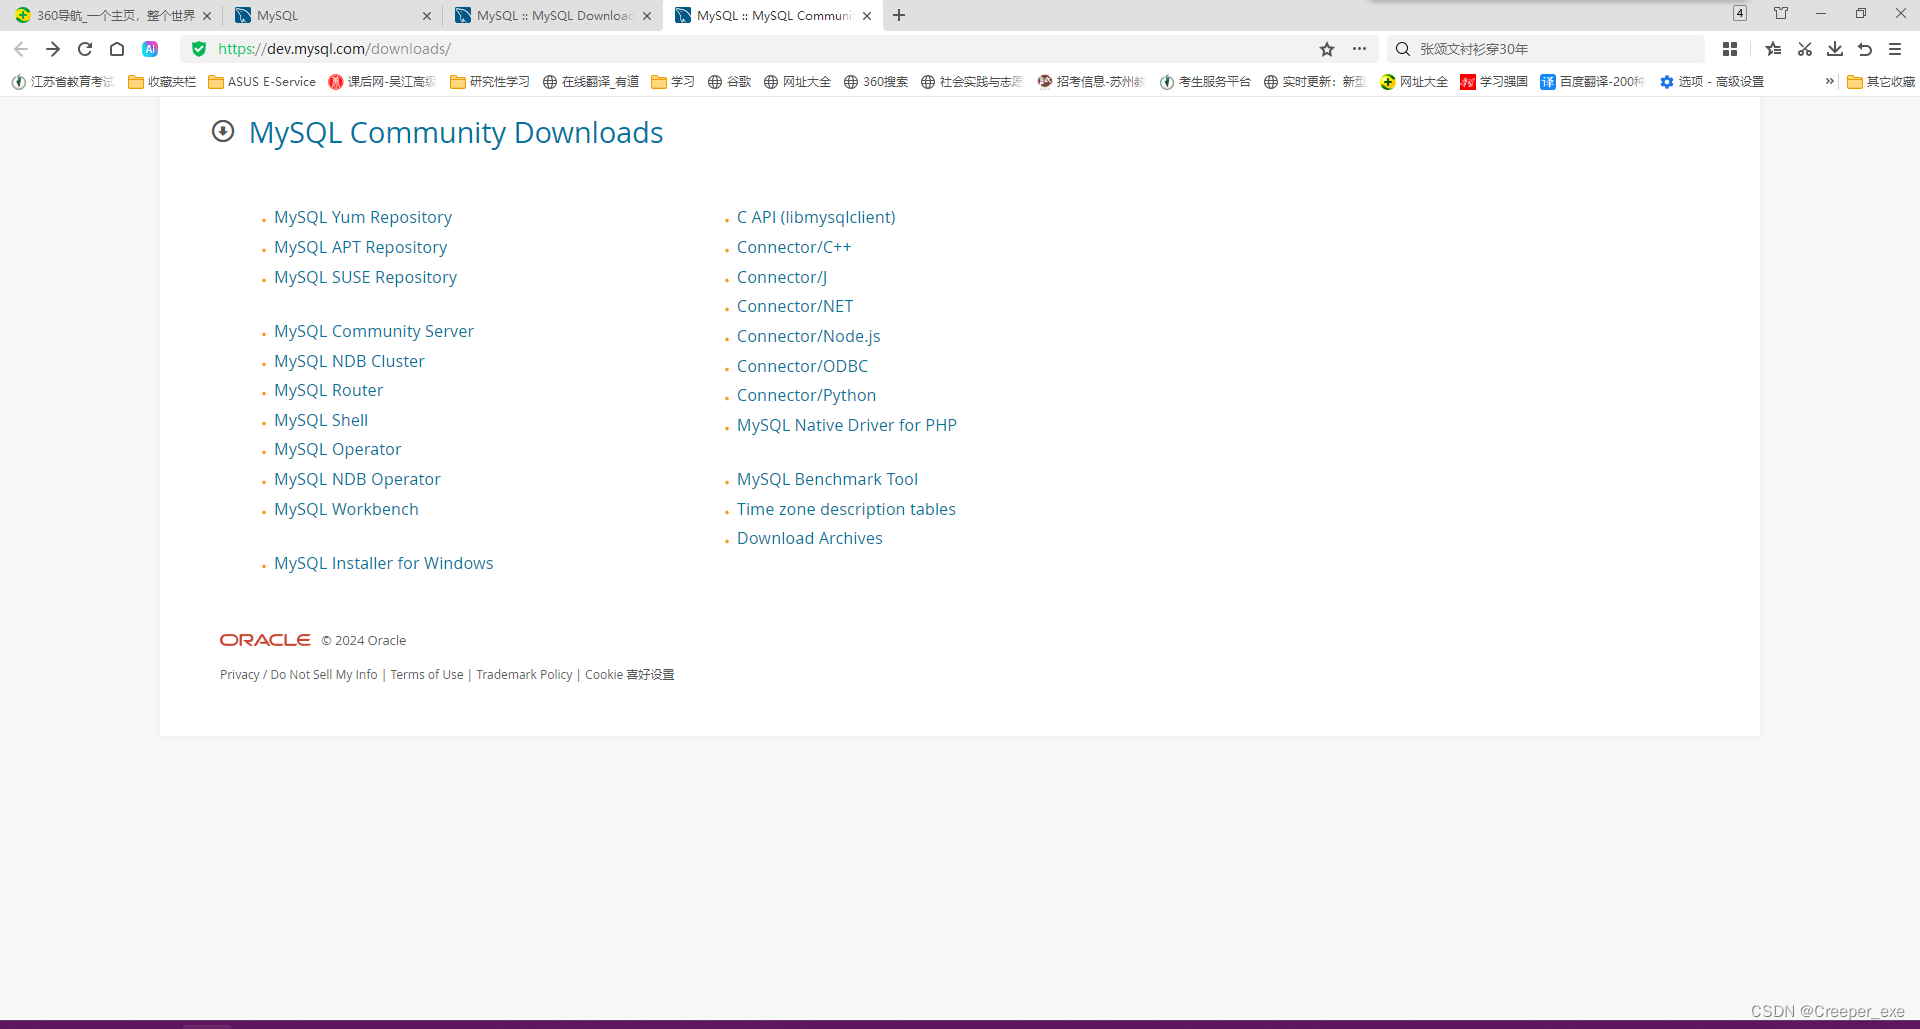Open the ASUS E-Service bookmark folder
1920x1029 pixels.
[x=262, y=82]
